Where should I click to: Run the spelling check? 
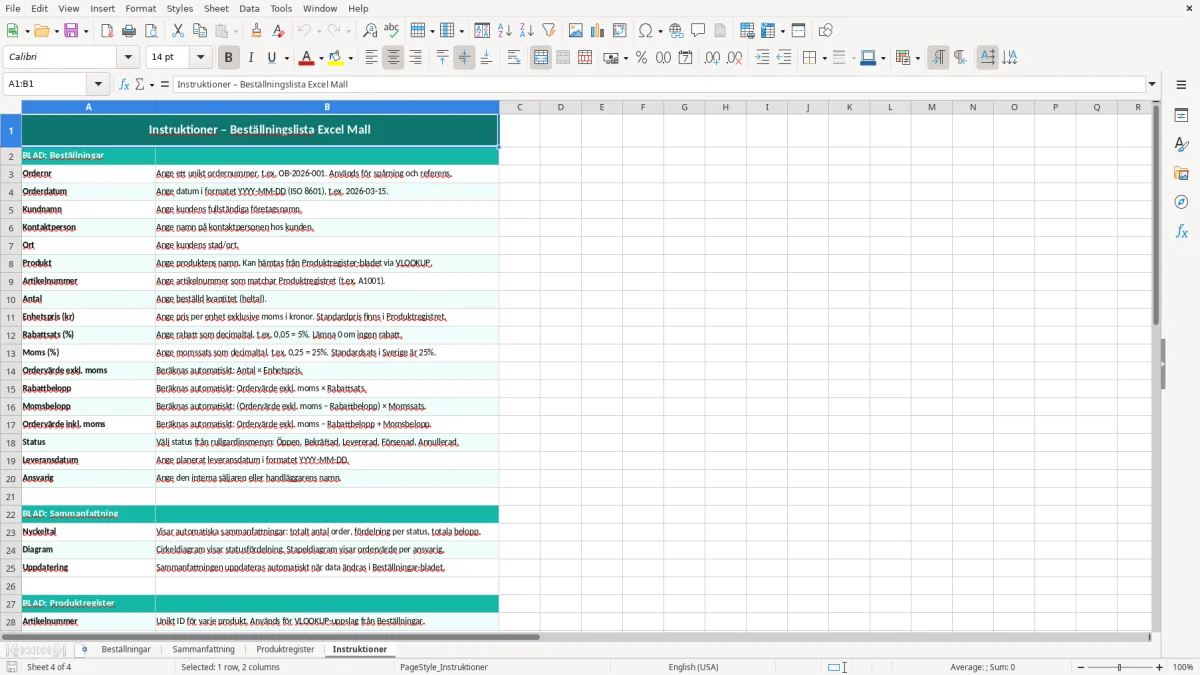point(392,31)
